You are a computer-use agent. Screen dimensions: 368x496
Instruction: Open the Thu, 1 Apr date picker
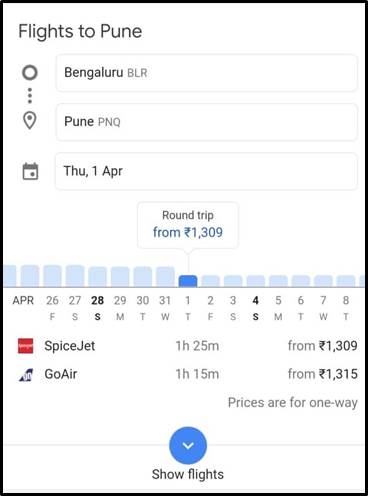coord(206,171)
